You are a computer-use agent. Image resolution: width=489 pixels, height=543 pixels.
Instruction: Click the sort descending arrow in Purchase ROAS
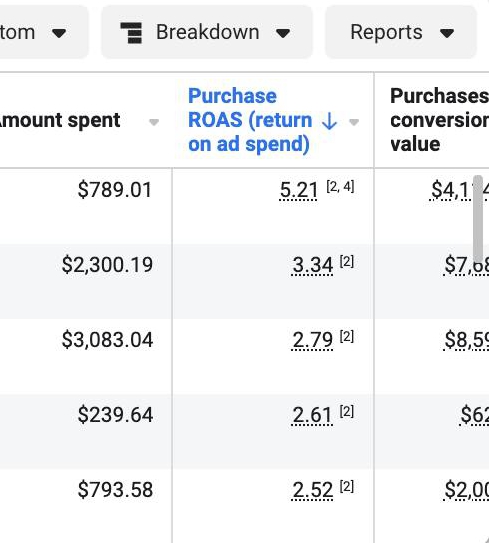click(x=329, y=121)
